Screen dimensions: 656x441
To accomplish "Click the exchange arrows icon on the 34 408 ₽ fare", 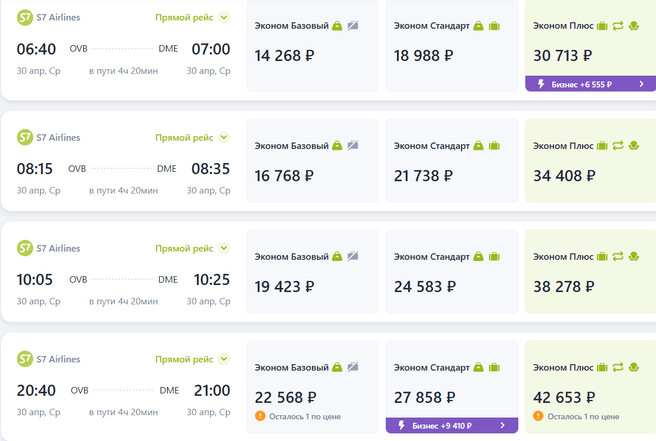I will (618, 146).
